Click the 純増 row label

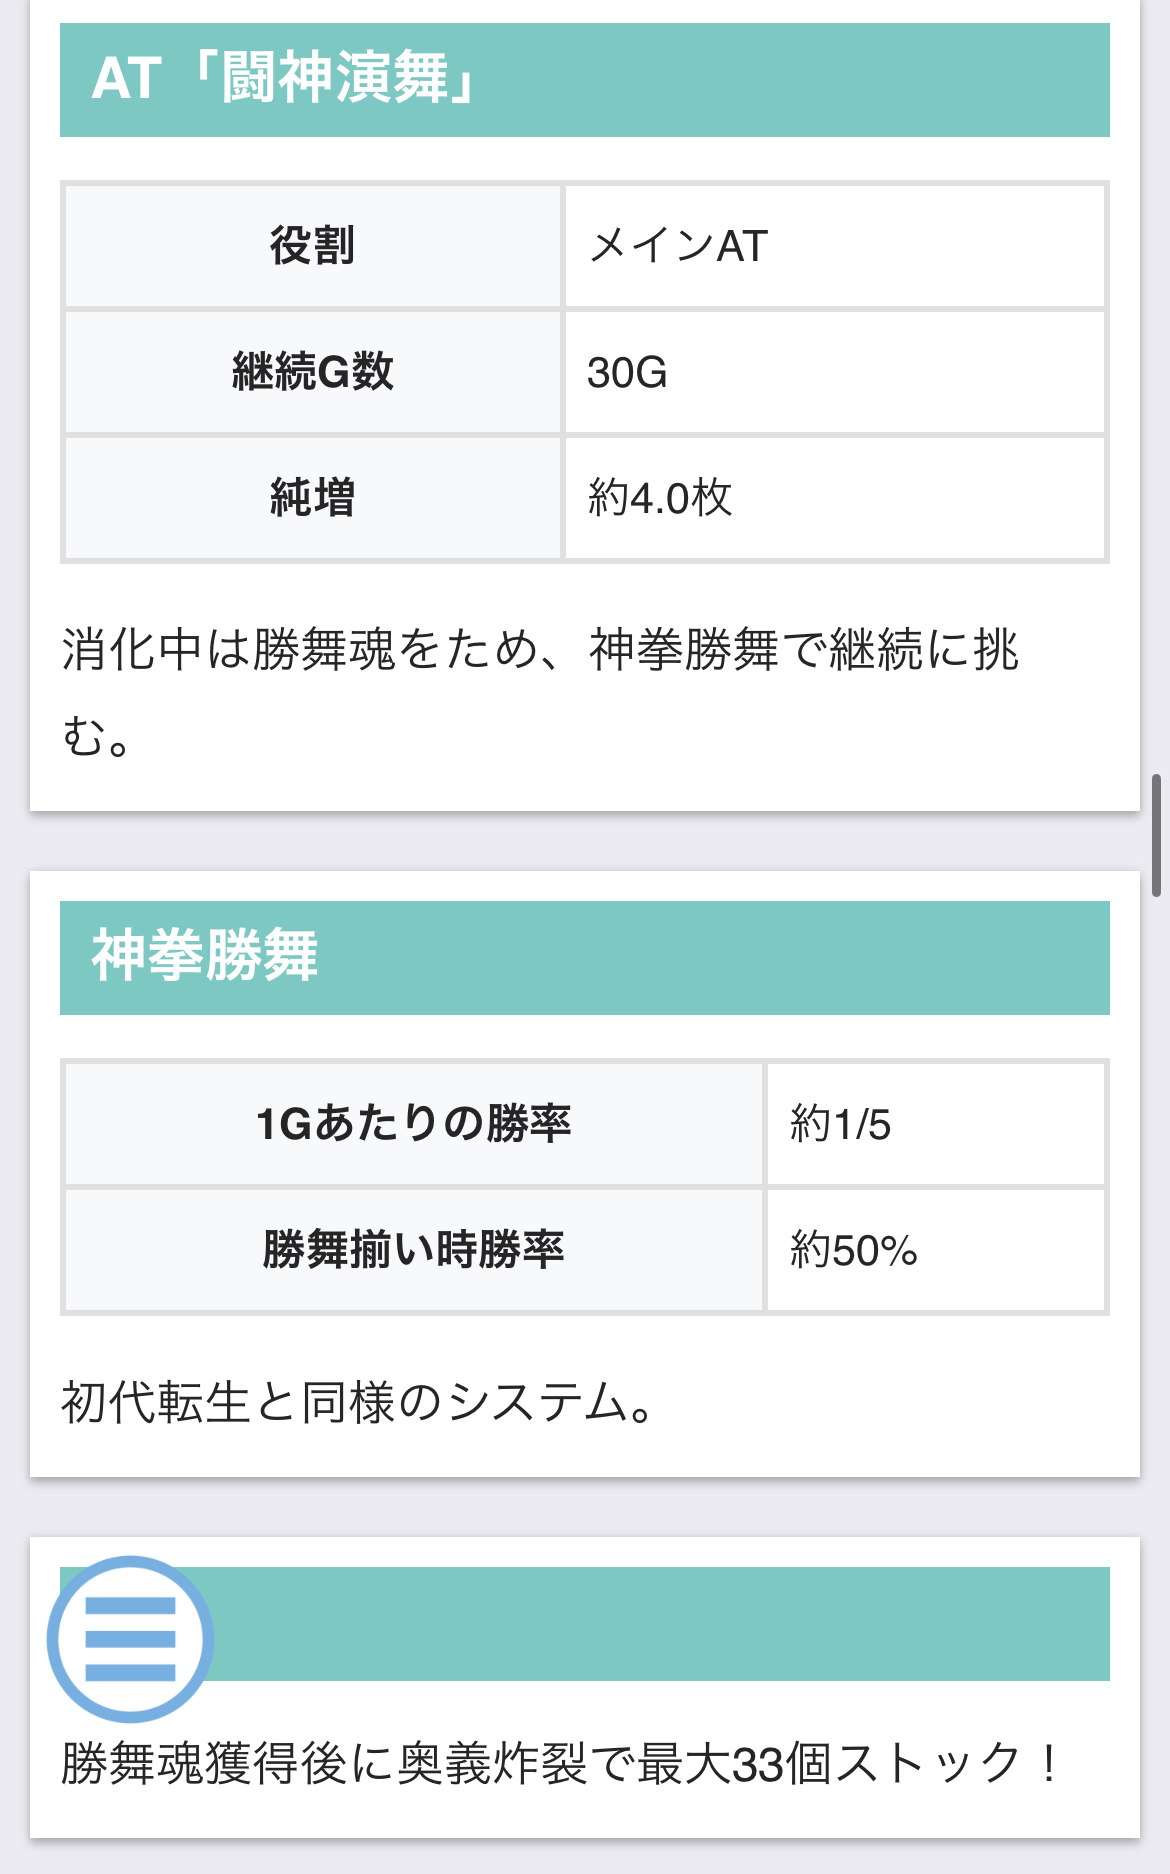tap(313, 498)
